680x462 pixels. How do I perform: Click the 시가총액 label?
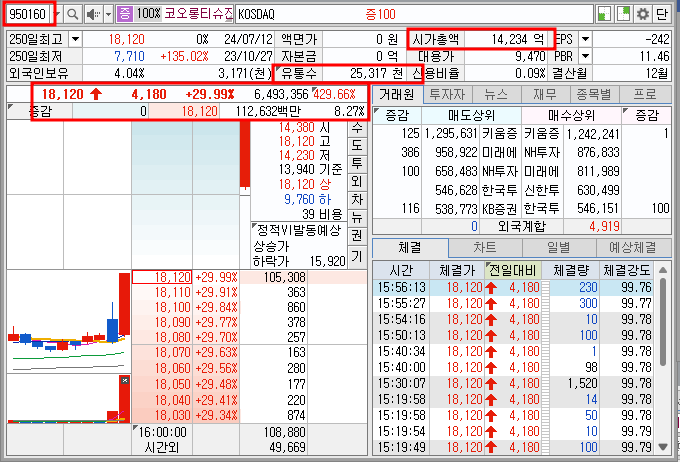435,39
